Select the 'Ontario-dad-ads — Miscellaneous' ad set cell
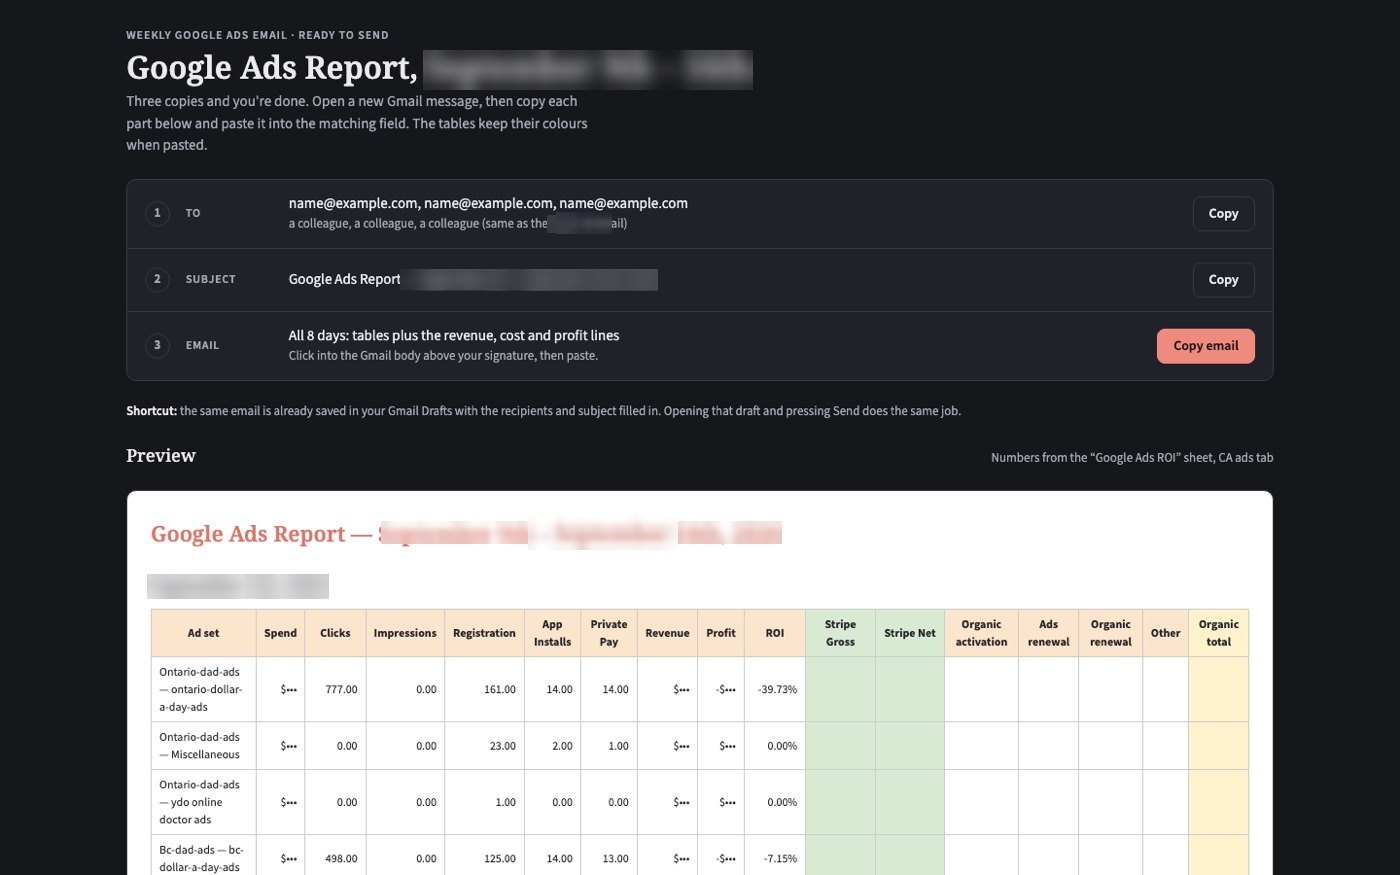 [203, 746]
